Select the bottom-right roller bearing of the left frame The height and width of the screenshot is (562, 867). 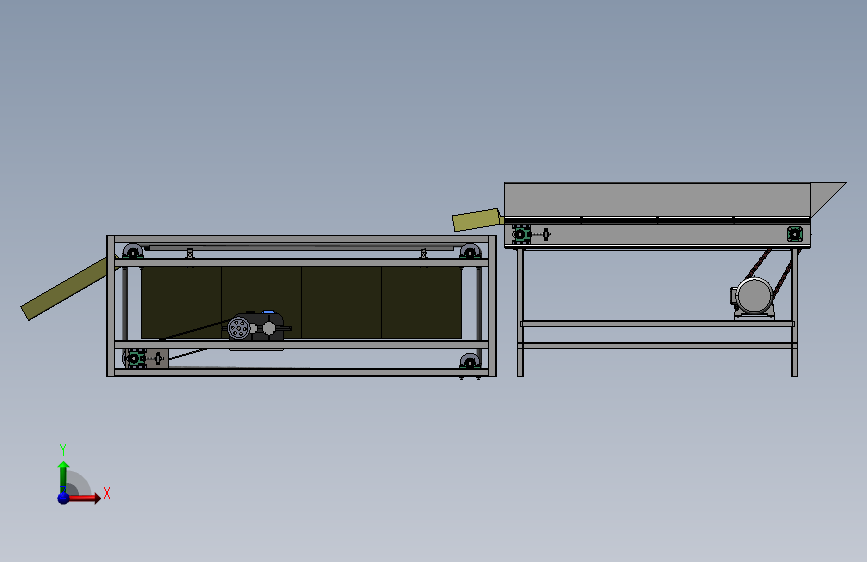point(470,361)
